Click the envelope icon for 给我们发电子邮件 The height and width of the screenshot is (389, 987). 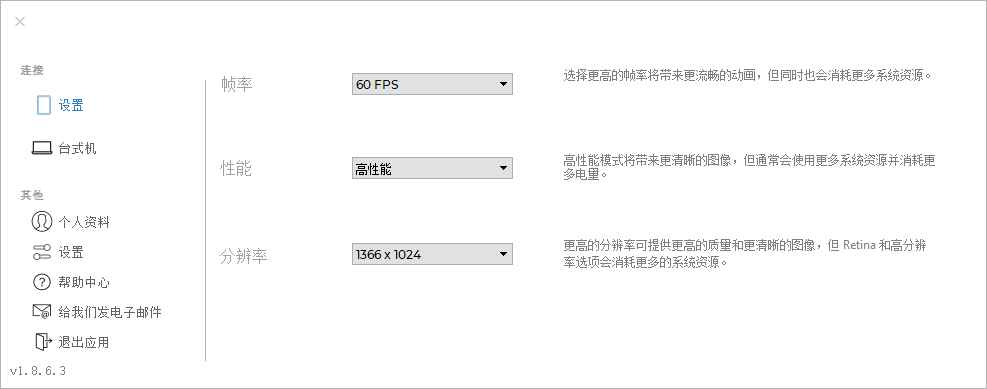[x=42, y=312]
